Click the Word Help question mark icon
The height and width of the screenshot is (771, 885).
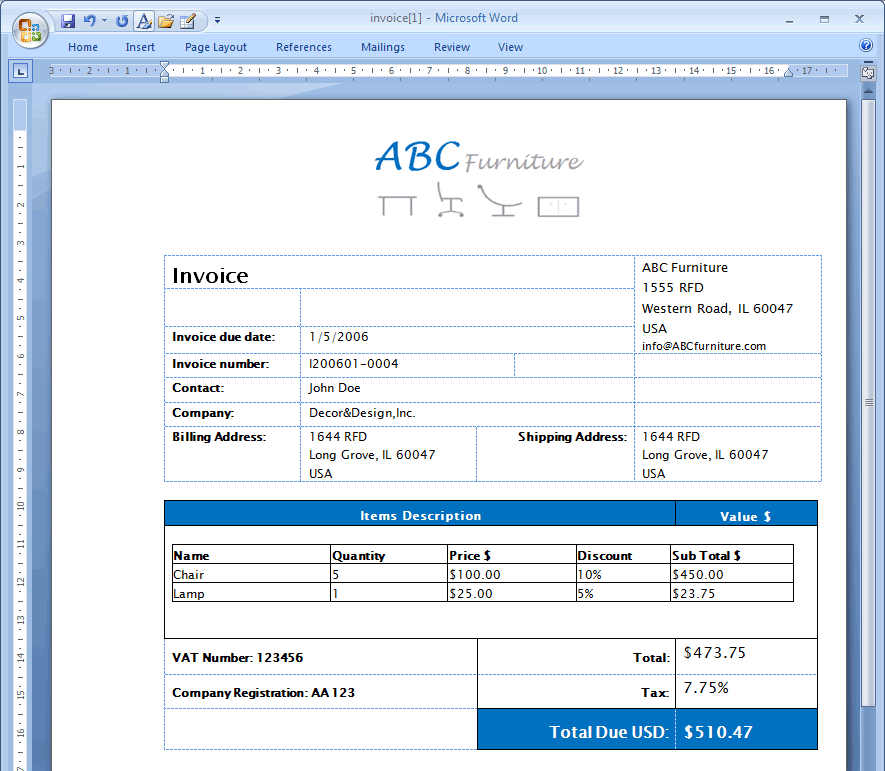pyautogui.click(x=866, y=45)
